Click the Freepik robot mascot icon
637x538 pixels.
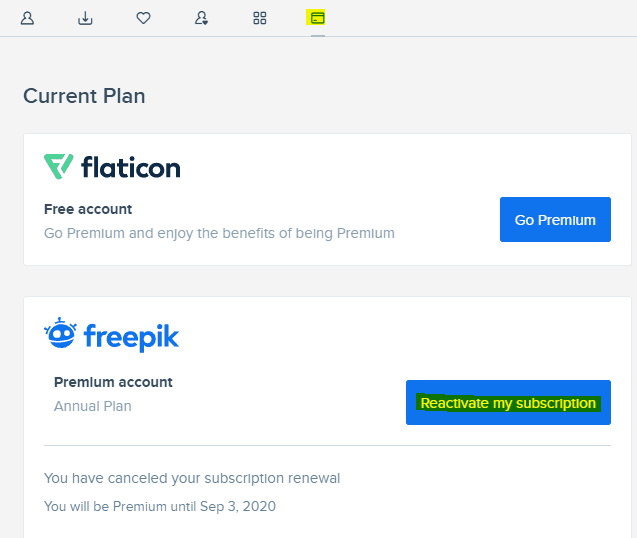[60, 334]
